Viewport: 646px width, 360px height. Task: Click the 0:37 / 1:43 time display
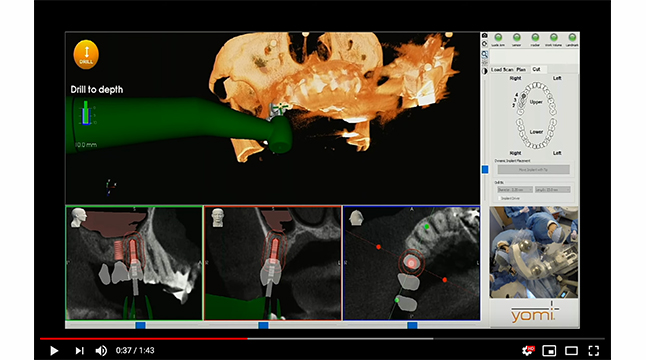click(x=135, y=351)
